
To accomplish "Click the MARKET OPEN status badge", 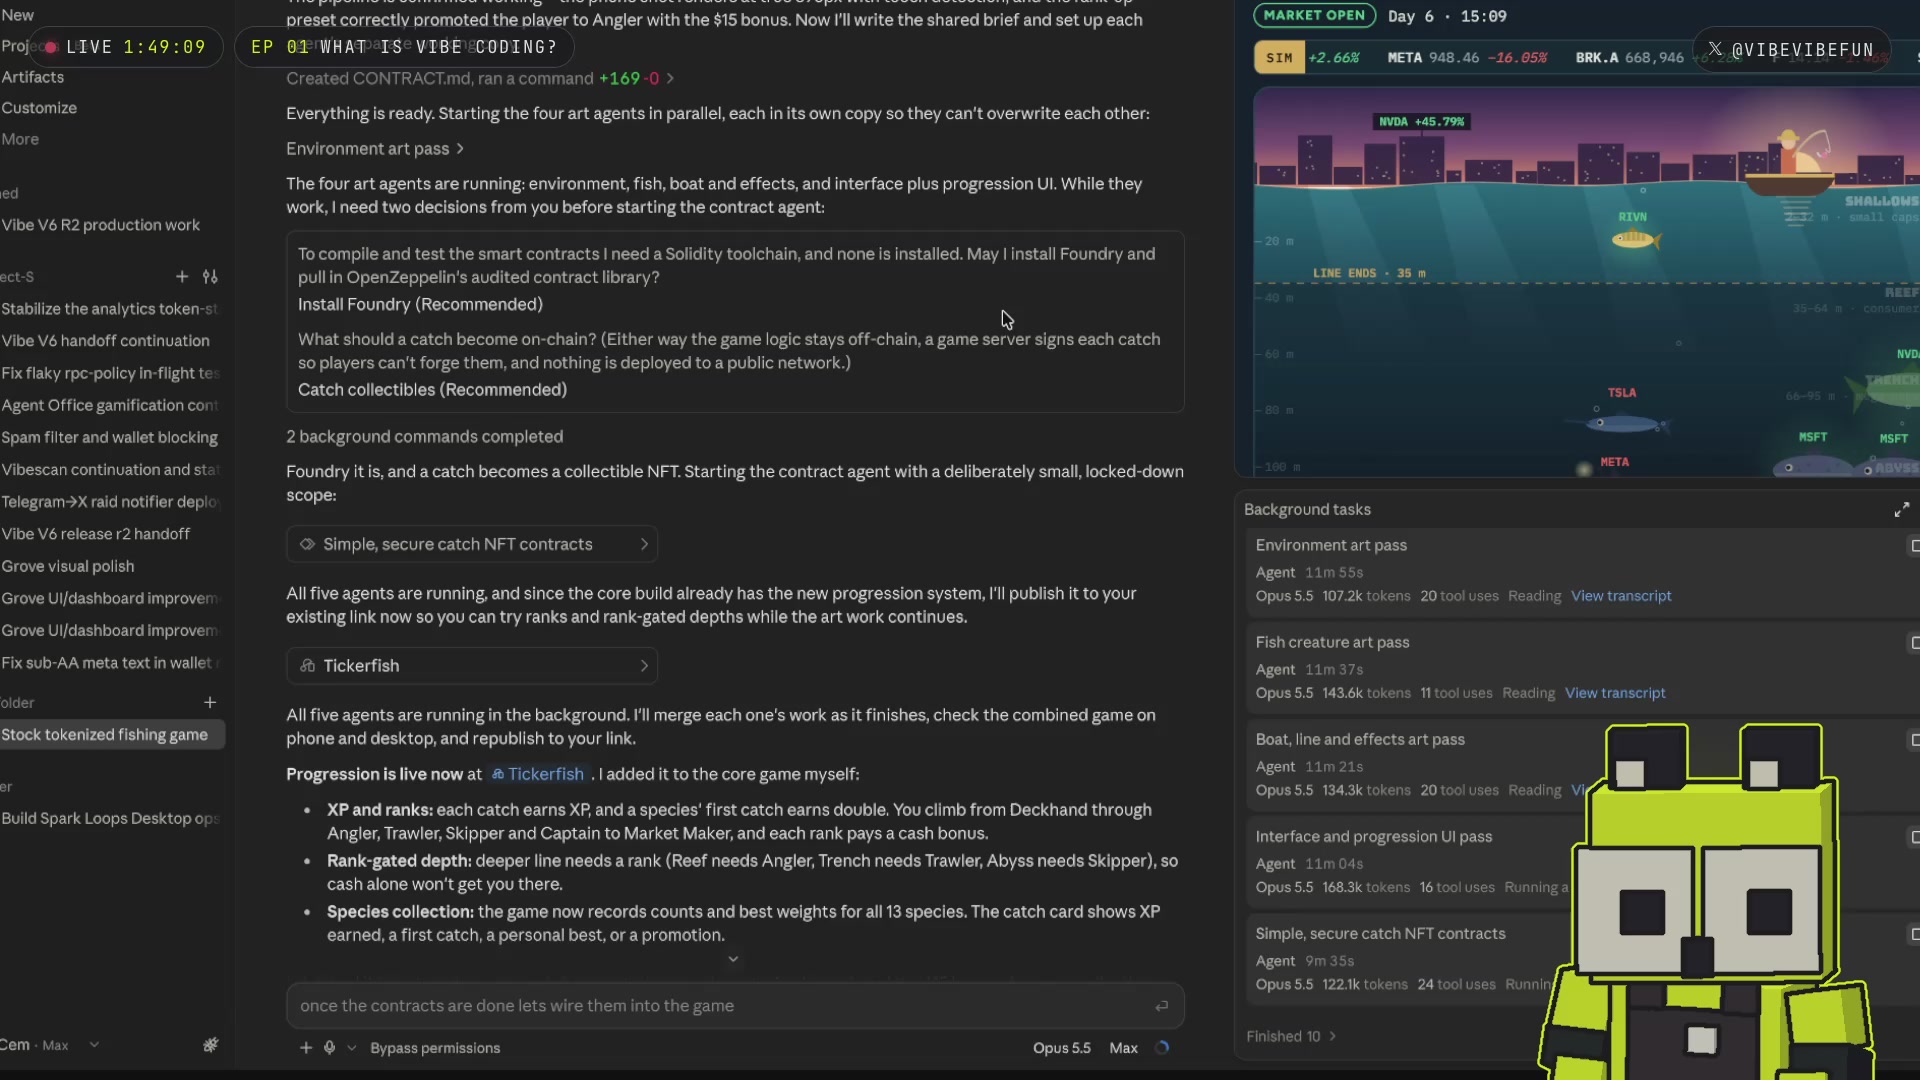I will pos(1314,16).
